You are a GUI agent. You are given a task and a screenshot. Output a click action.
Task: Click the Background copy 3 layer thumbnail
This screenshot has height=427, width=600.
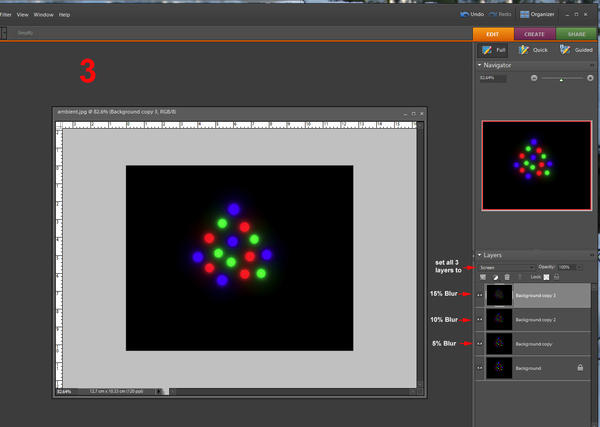pos(499,295)
